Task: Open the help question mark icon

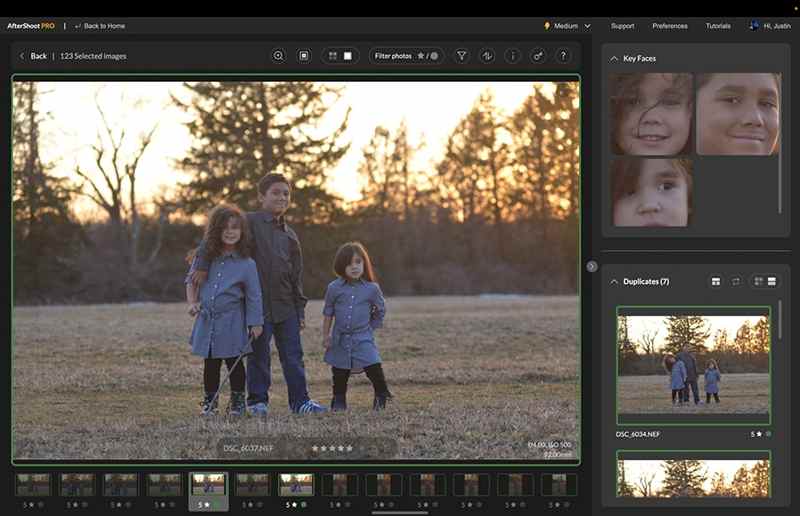Action: 563,56
